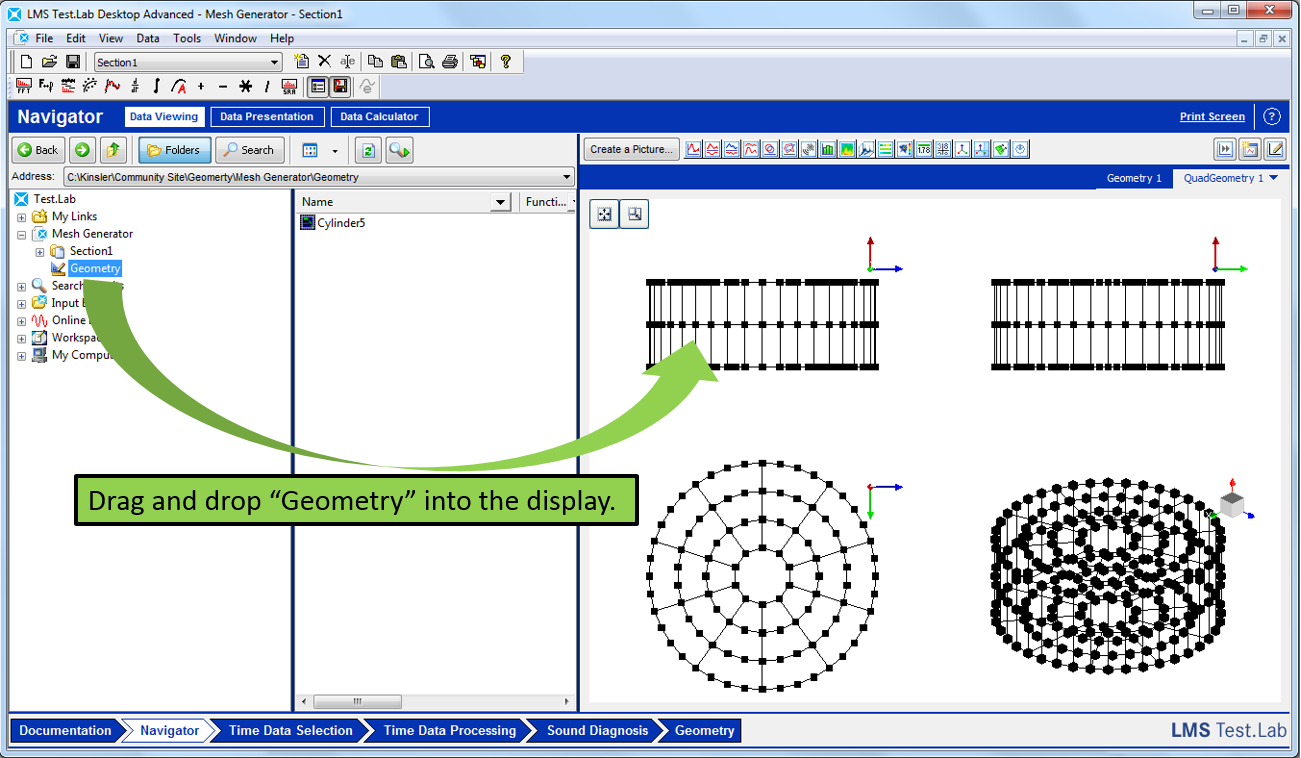Click the plus add operation icon

click(x=201, y=87)
